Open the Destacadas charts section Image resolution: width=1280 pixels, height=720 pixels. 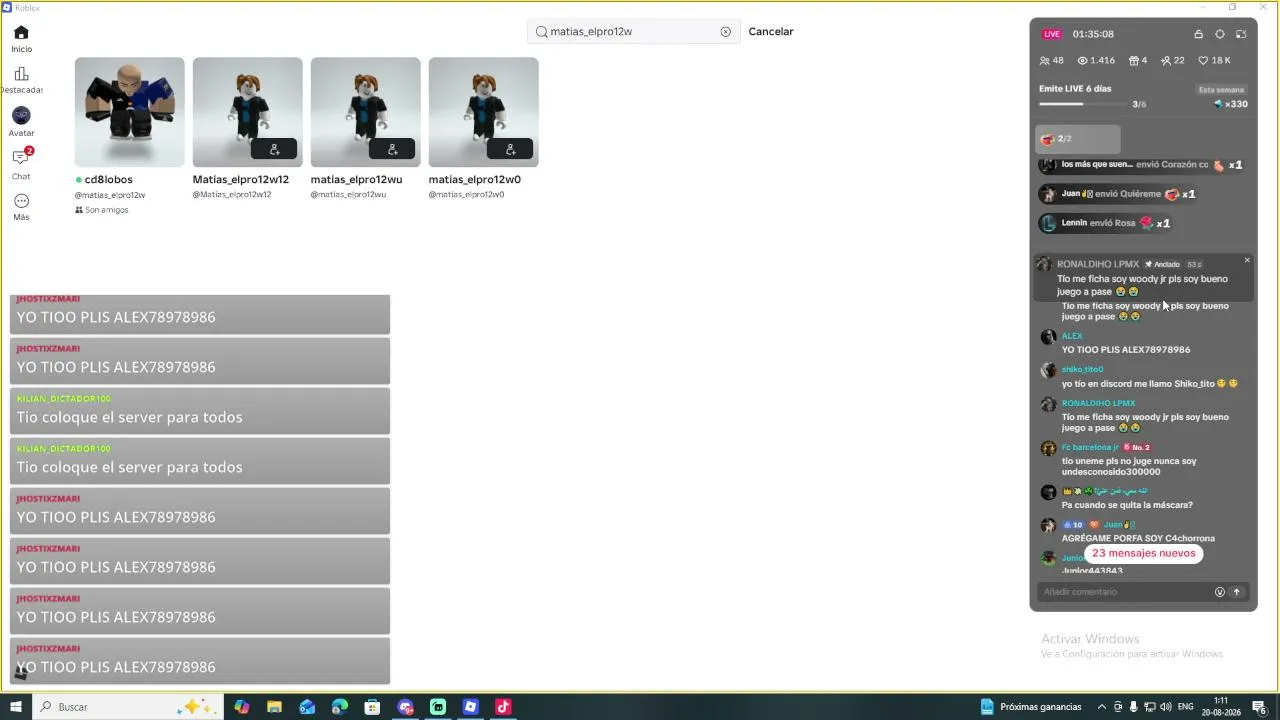point(21,80)
